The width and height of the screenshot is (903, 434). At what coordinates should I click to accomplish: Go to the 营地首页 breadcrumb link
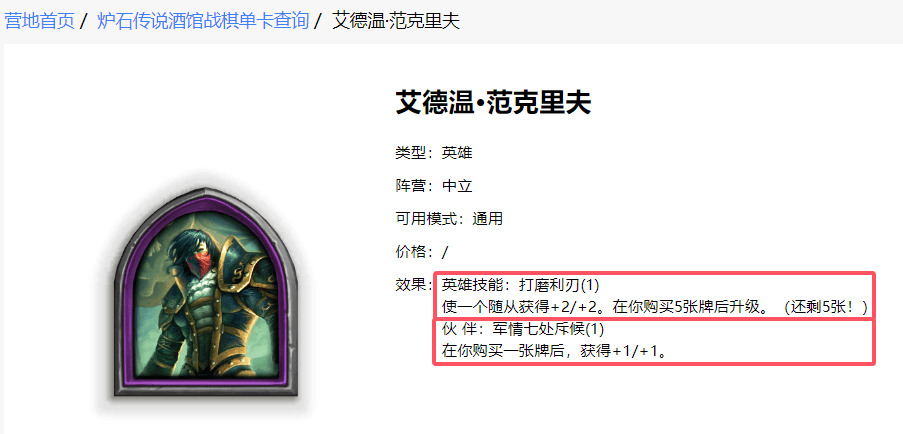40,21
